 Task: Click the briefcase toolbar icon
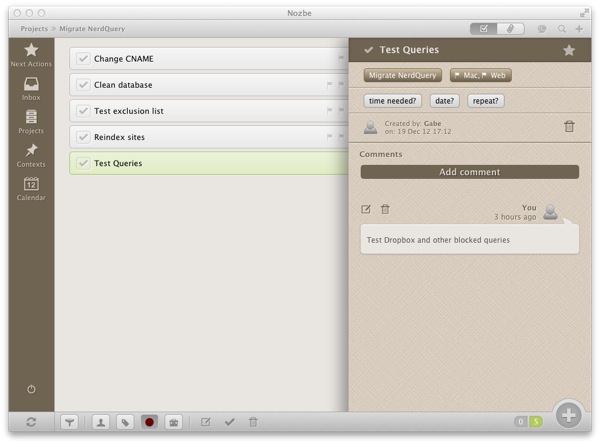coord(174,422)
